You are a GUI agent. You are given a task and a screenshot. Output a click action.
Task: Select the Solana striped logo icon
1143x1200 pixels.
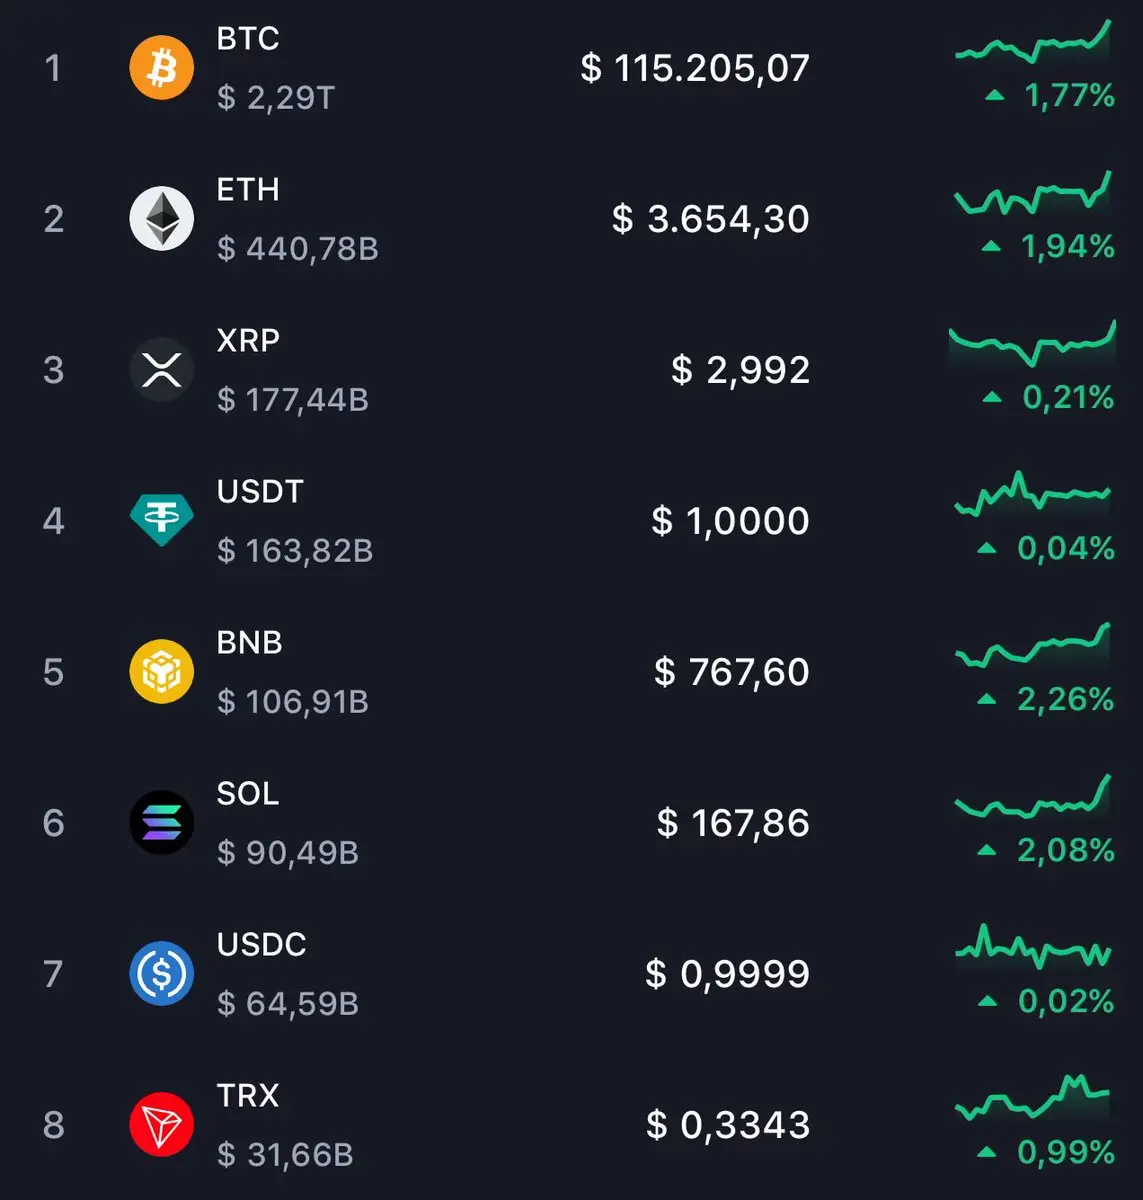(161, 822)
